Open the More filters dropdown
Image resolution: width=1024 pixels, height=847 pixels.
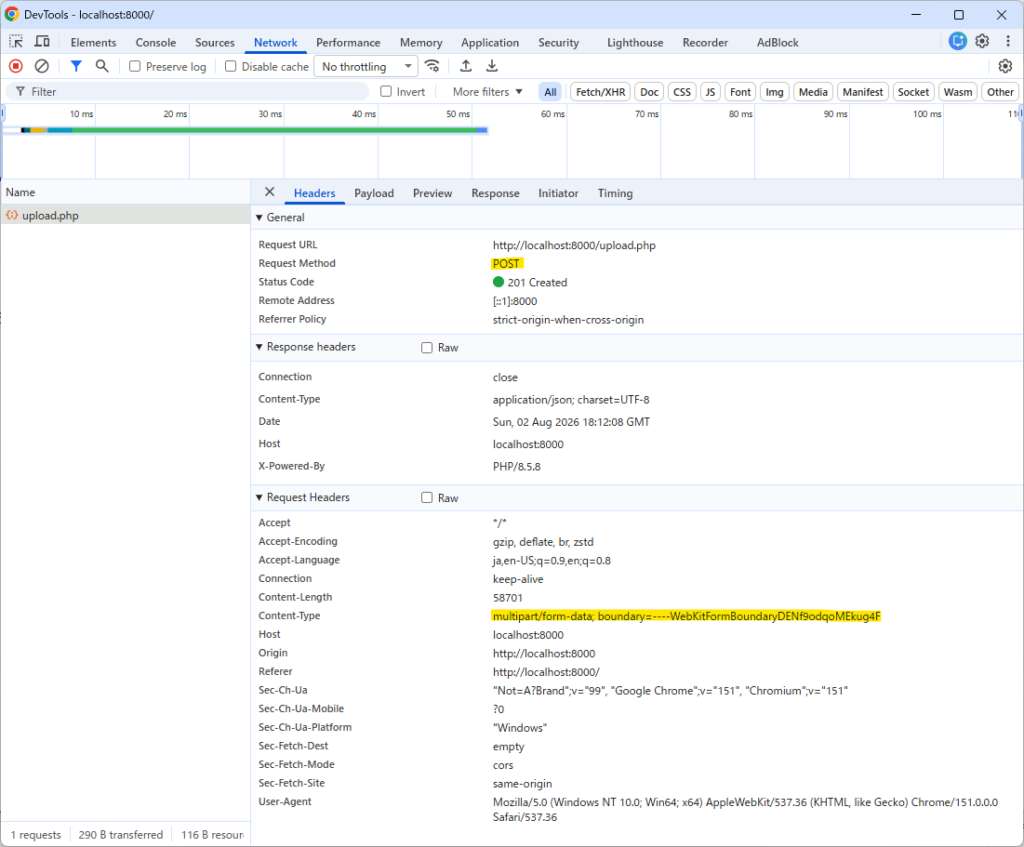tap(487, 91)
